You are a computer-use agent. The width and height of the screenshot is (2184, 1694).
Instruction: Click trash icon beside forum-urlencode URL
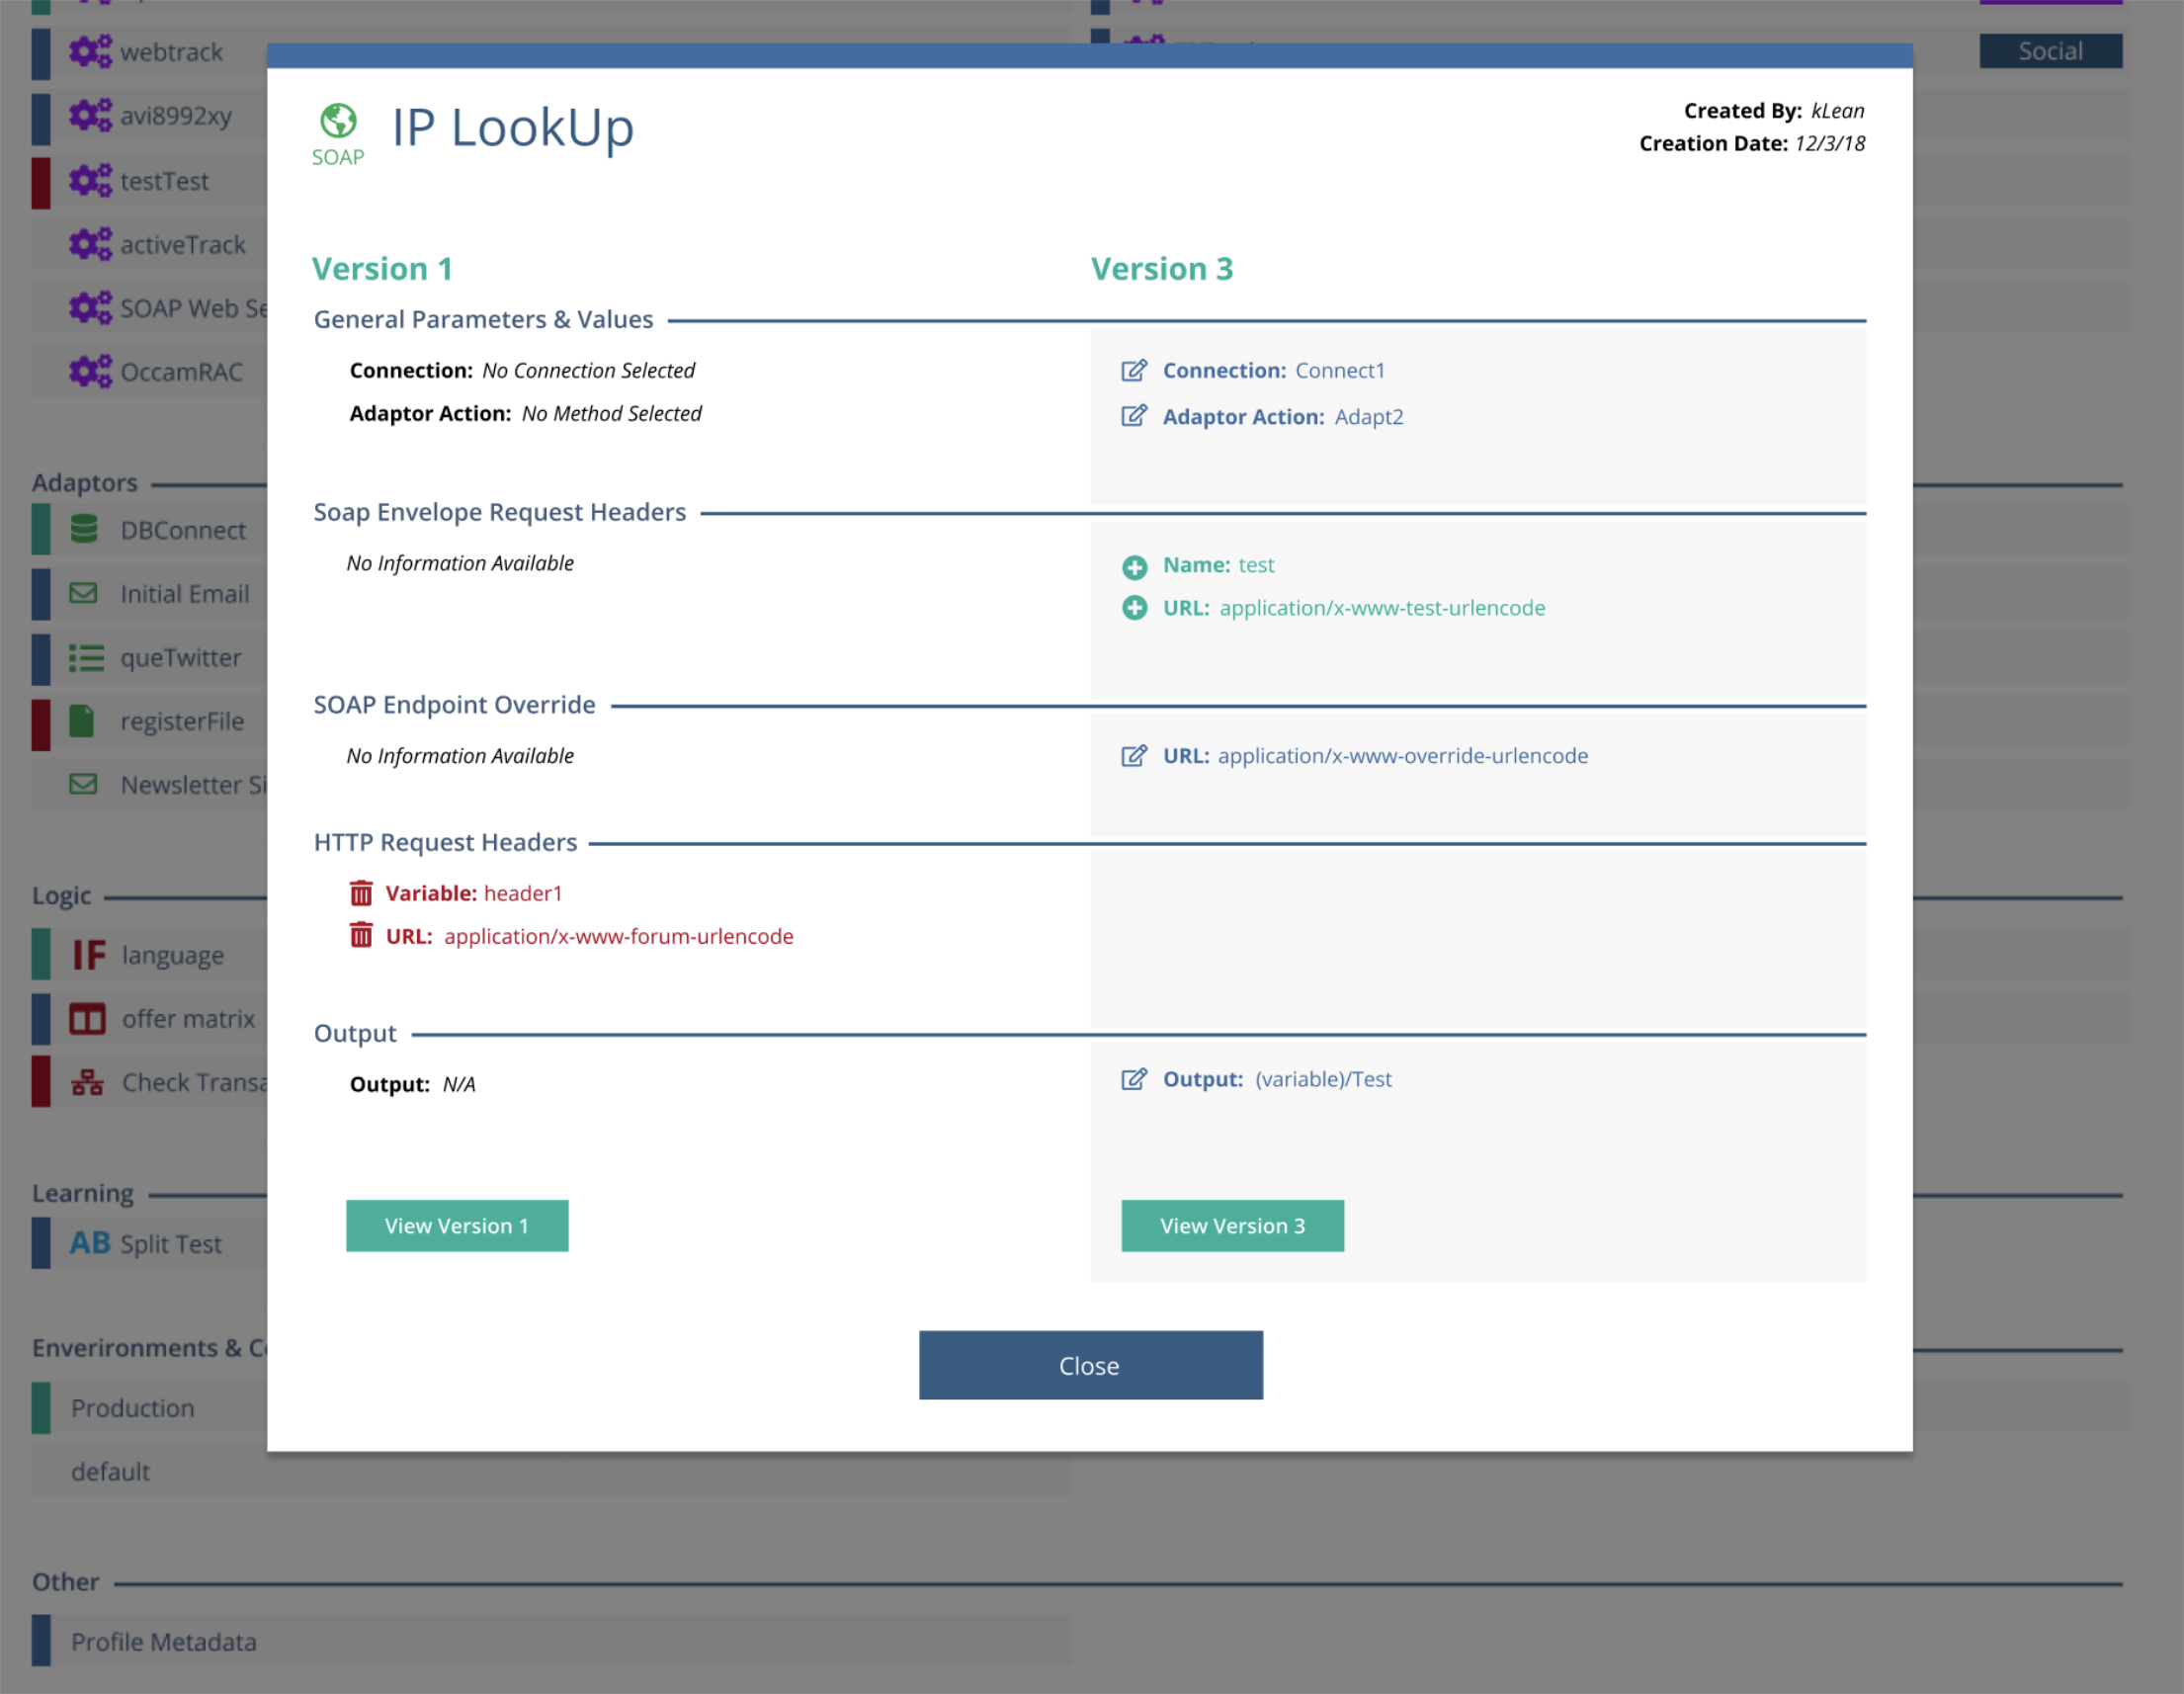pos(361,936)
